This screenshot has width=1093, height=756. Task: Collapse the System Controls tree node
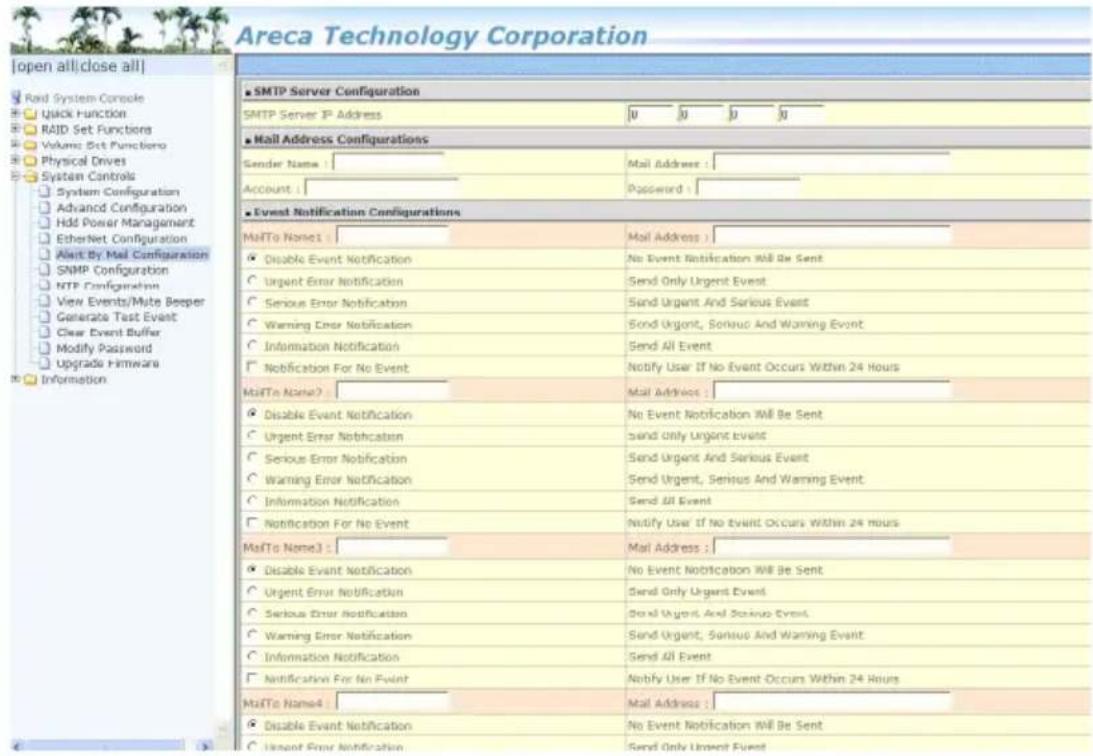15,176
